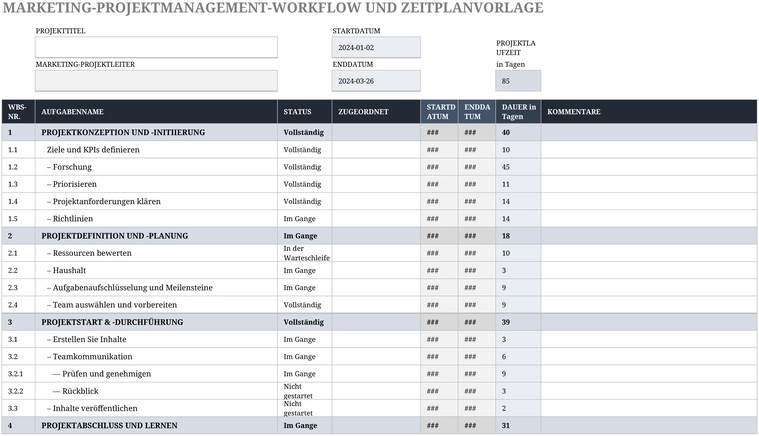Select the Projektanforderungen klären cell
The height and width of the screenshot is (436, 759).
pos(156,201)
